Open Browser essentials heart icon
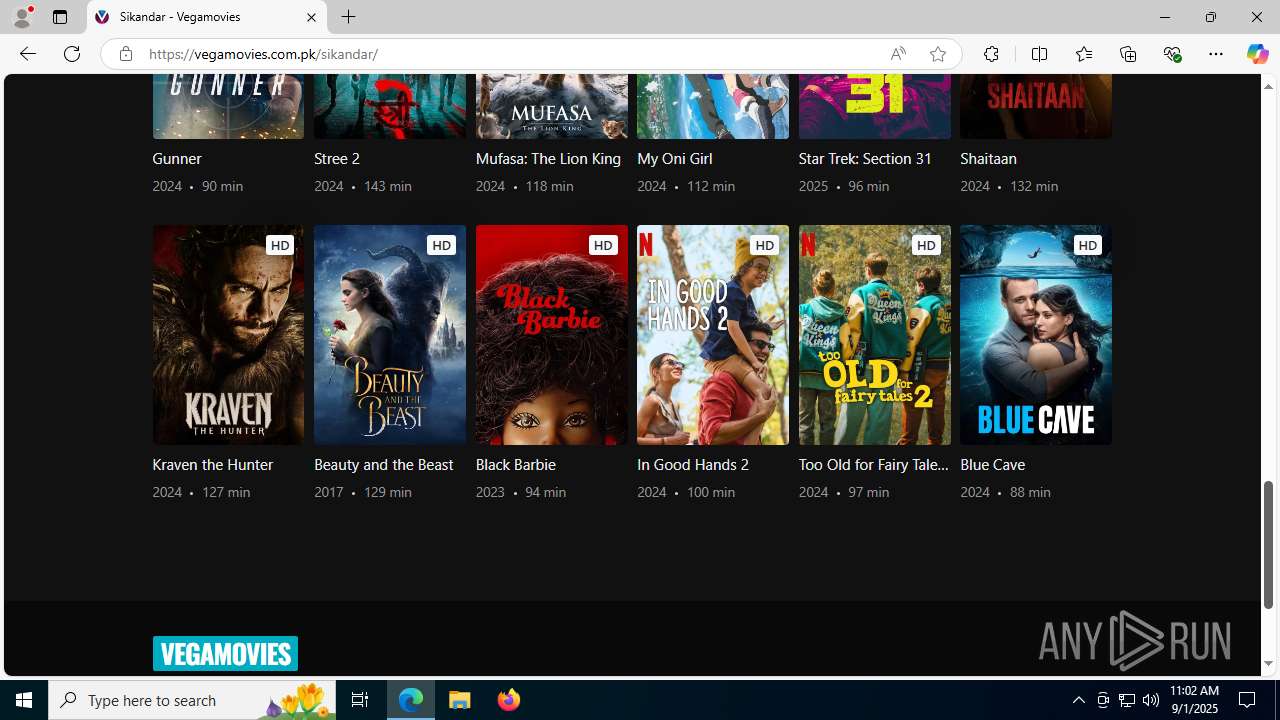 point(1172,54)
